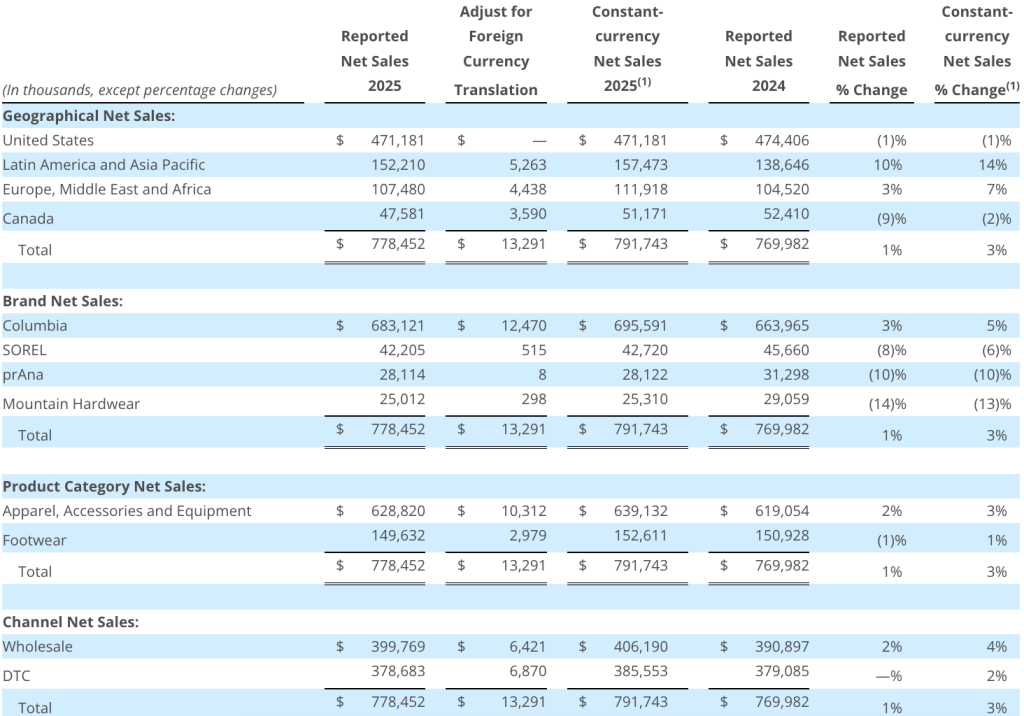Select Columbia 2024 value 663,965
Viewport: 1024px width, 716px height.
point(782,325)
